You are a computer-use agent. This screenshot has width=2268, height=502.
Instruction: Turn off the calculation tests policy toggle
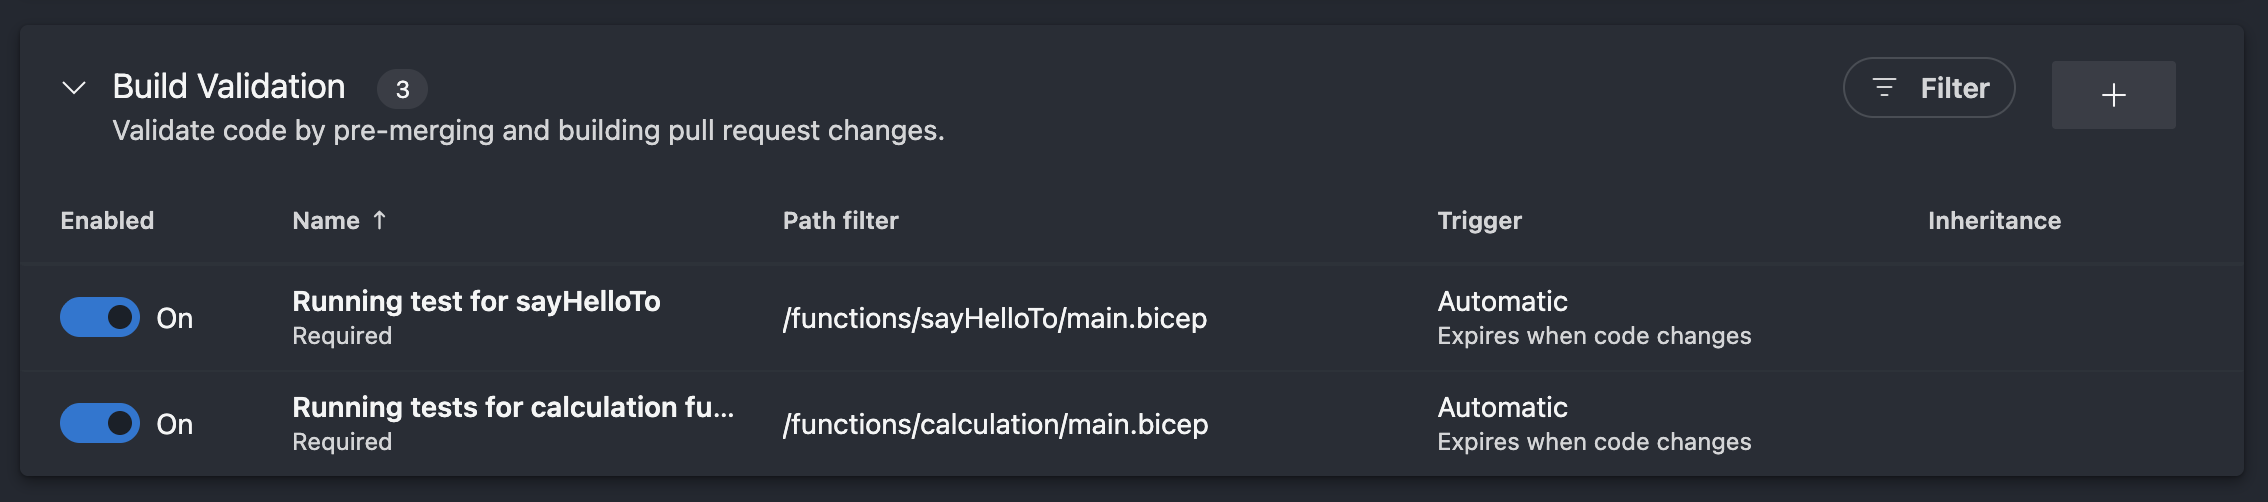[x=100, y=424]
